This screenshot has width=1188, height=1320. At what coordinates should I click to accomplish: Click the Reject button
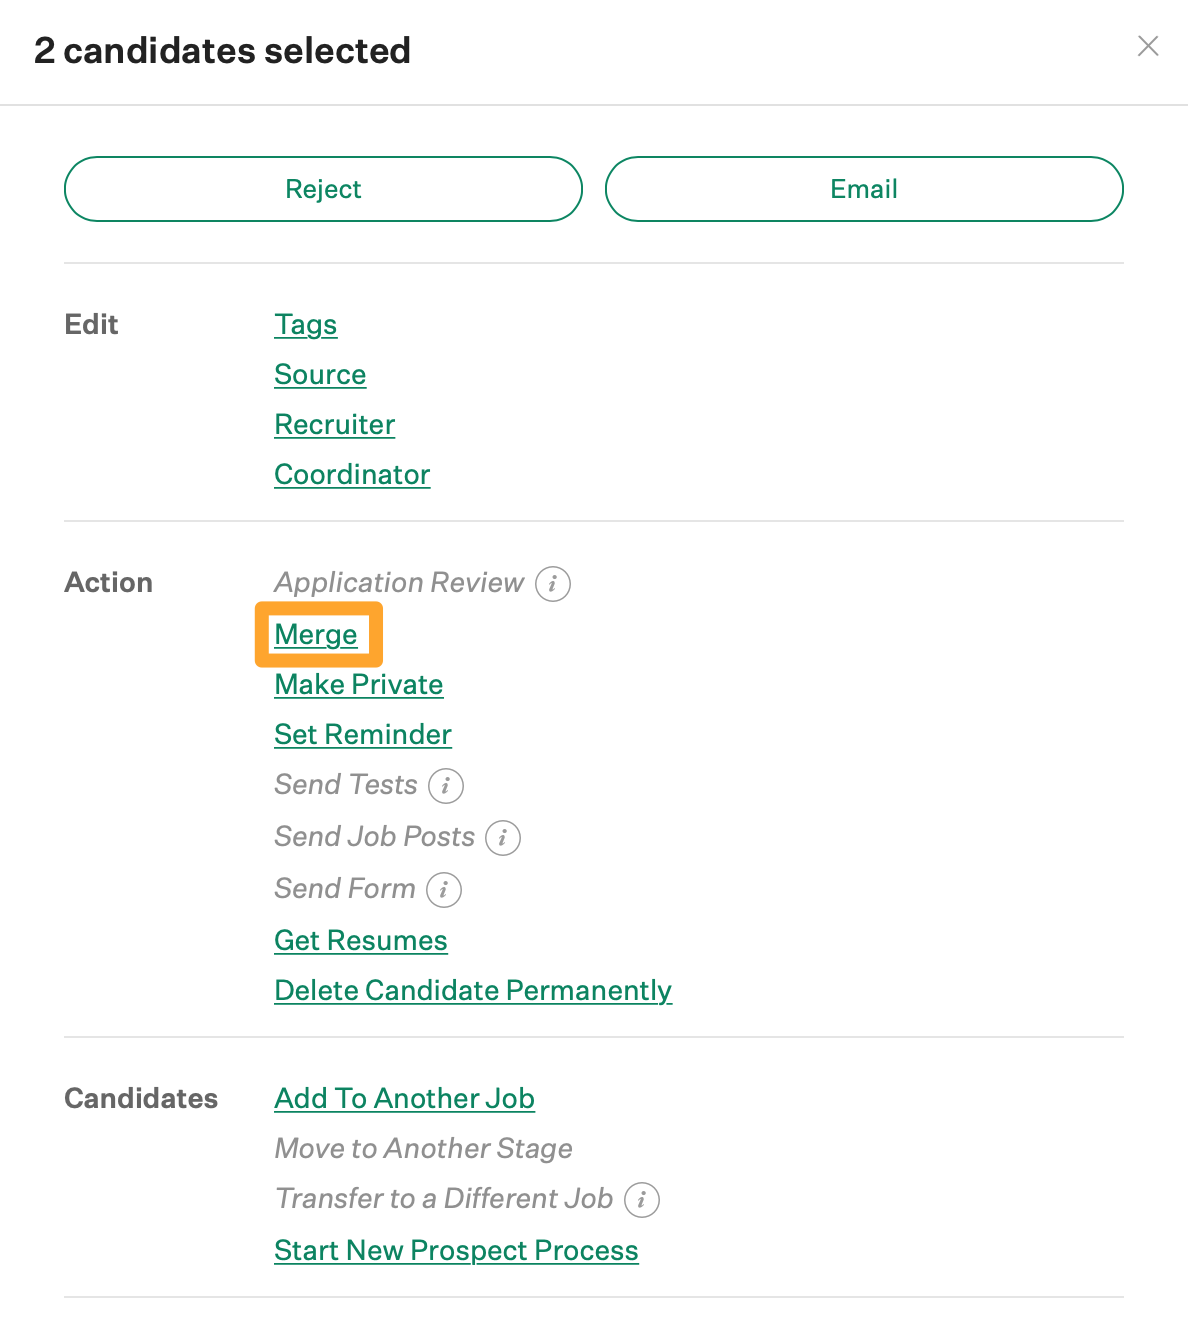(323, 189)
